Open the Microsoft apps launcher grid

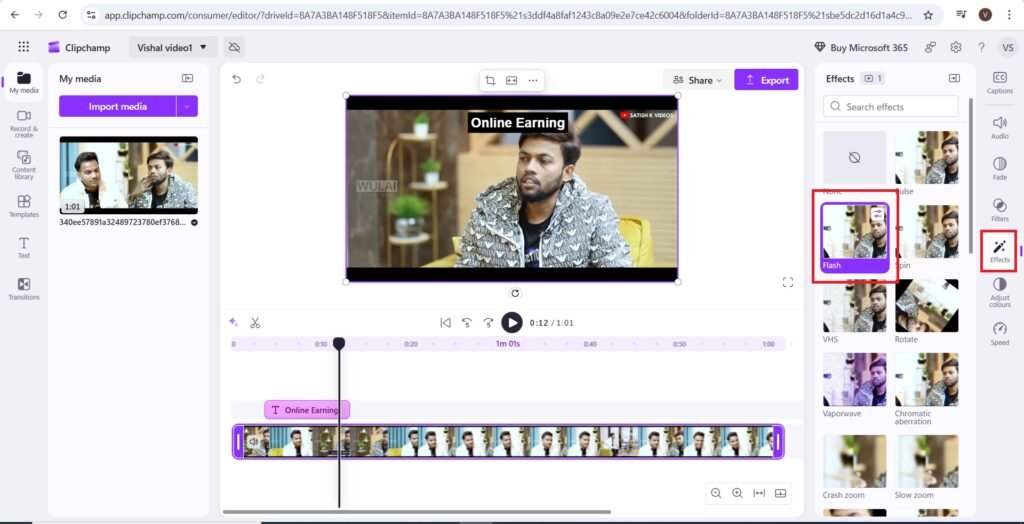(24, 47)
